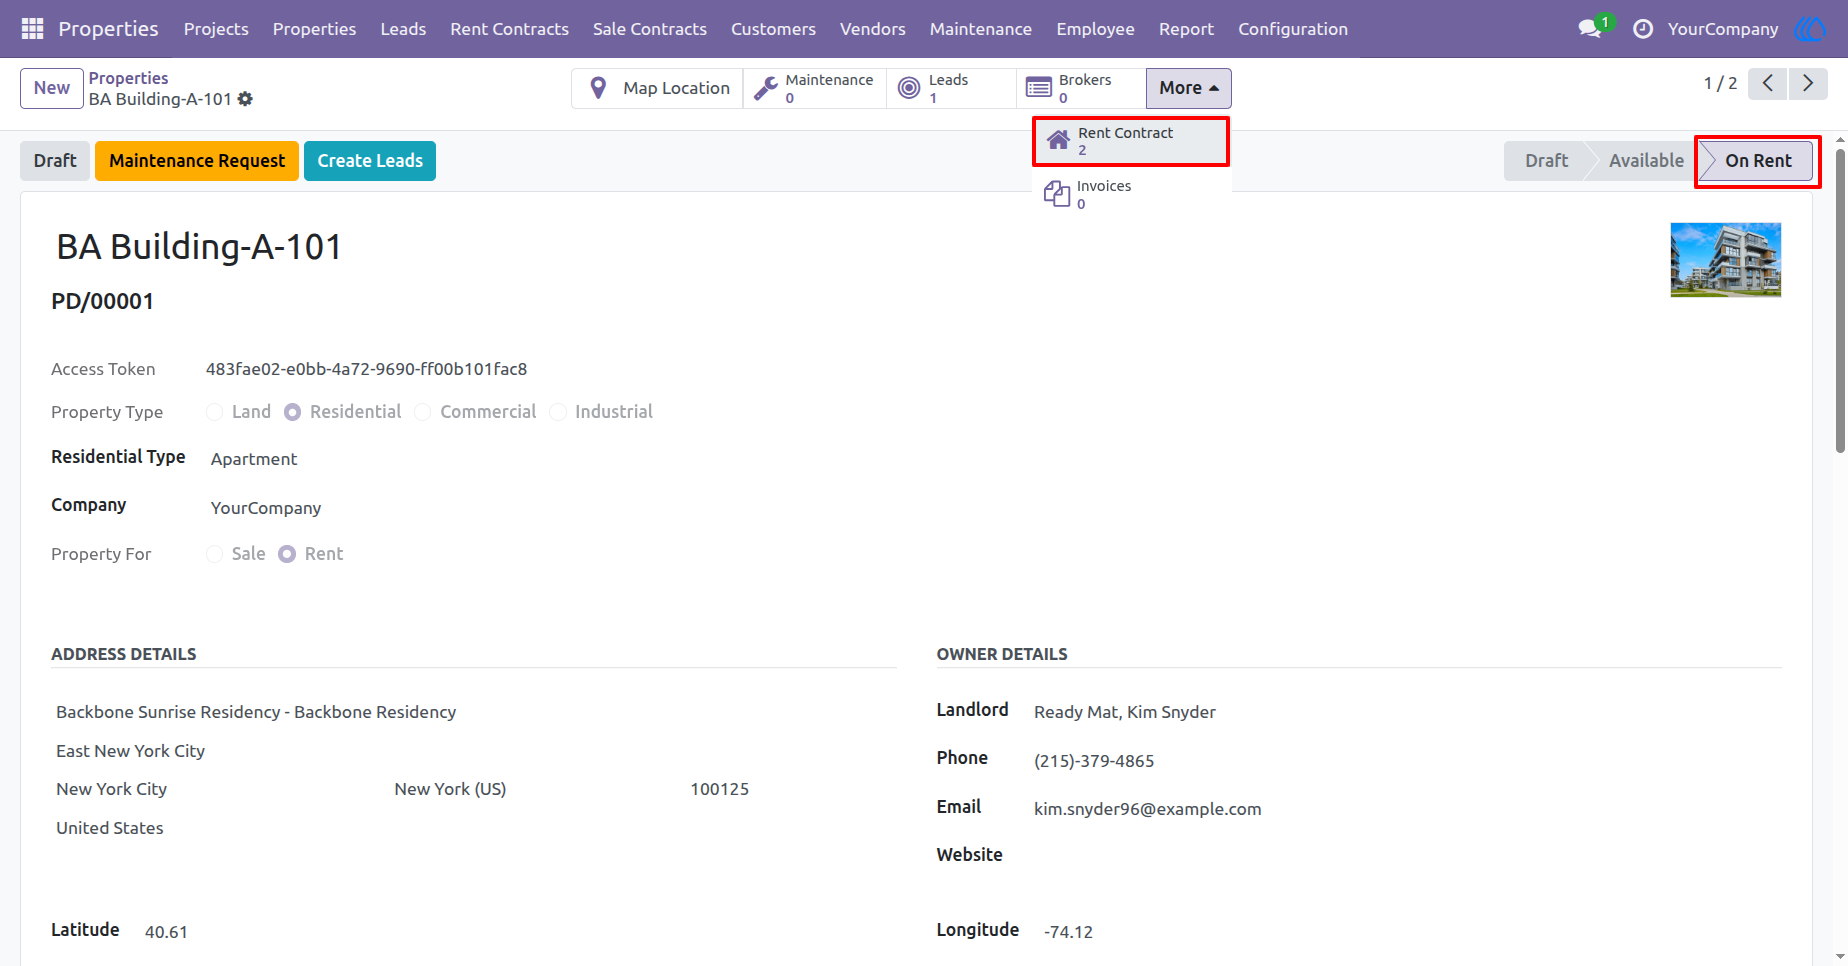
Task: Click the property name BA Building-A-101 field
Action: pos(199,247)
